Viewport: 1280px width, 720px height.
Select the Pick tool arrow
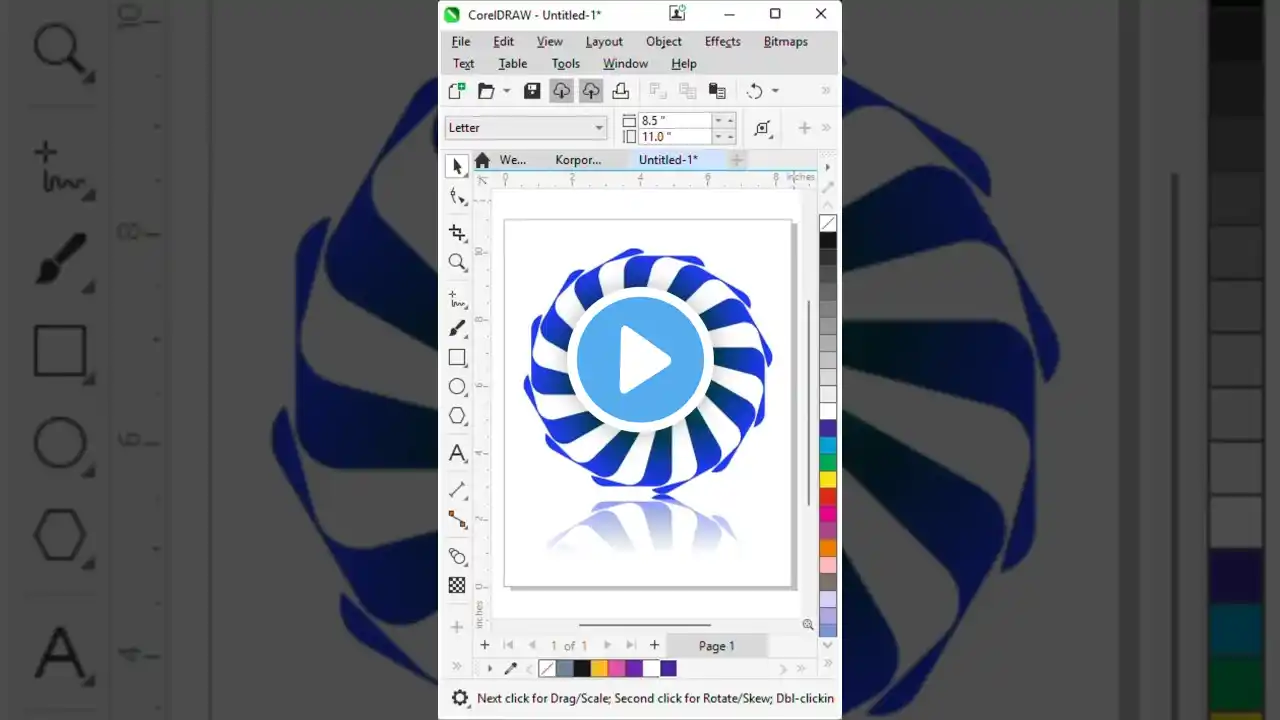458,166
